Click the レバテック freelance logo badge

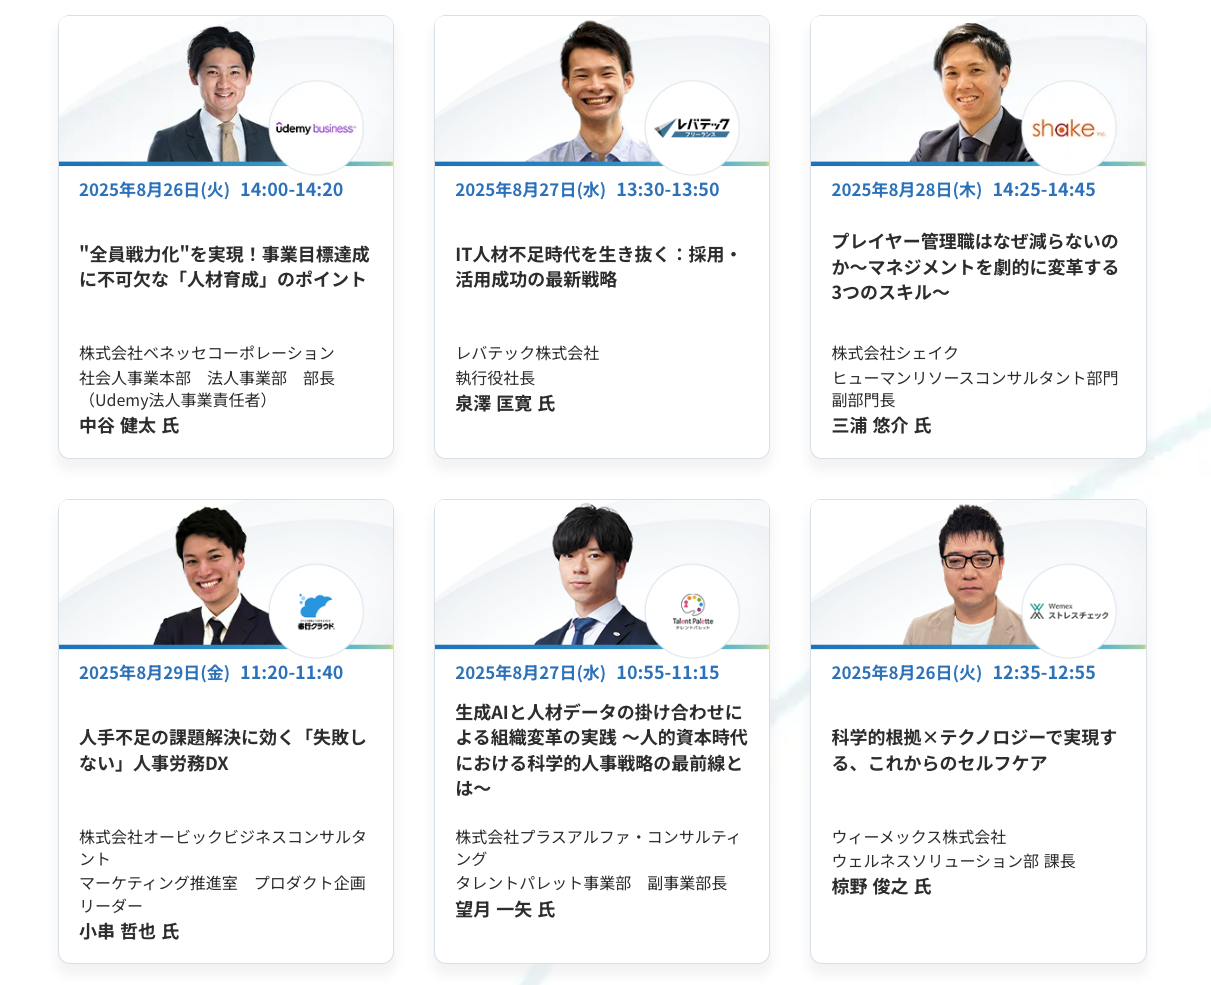tap(692, 128)
